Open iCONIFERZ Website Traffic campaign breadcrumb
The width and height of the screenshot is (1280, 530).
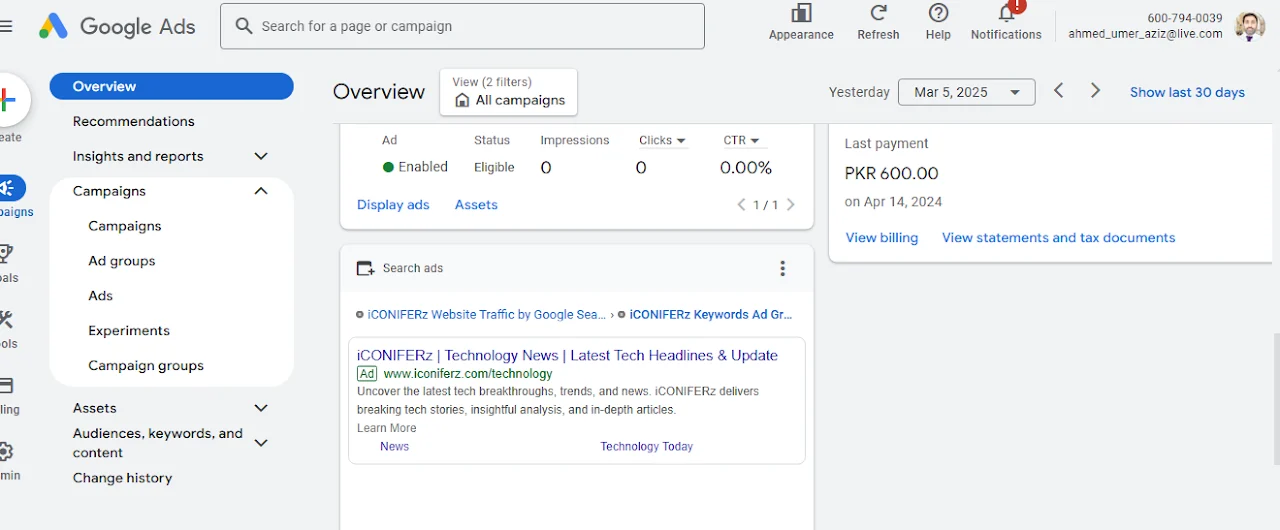click(x=486, y=314)
